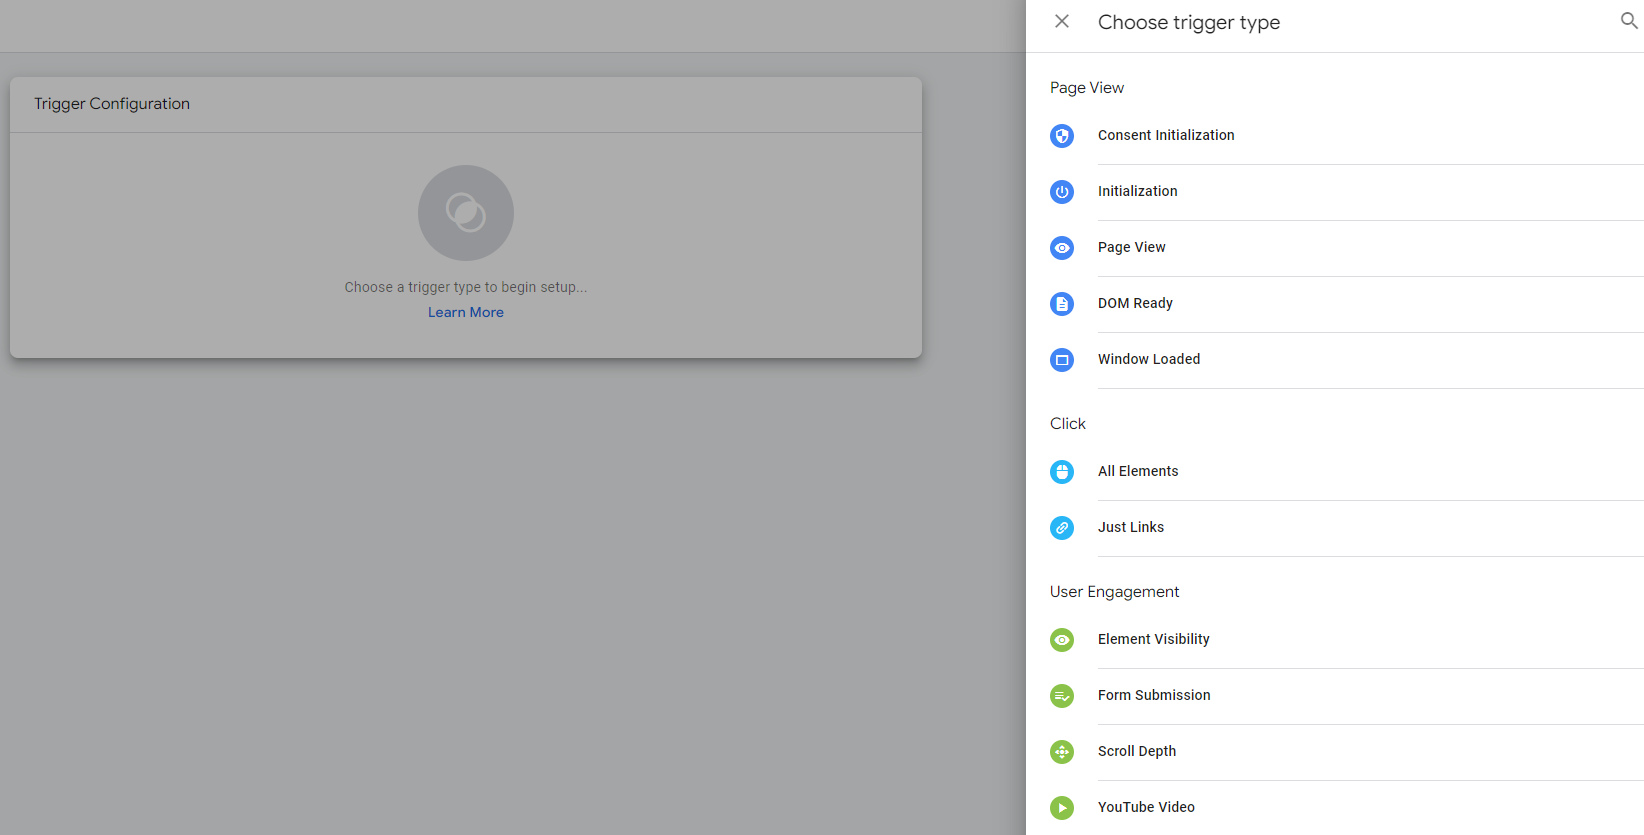Viewport: 1644px width, 835px height.
Task: Open search in trigger type panel
Action: click(x=1629, y=21)
